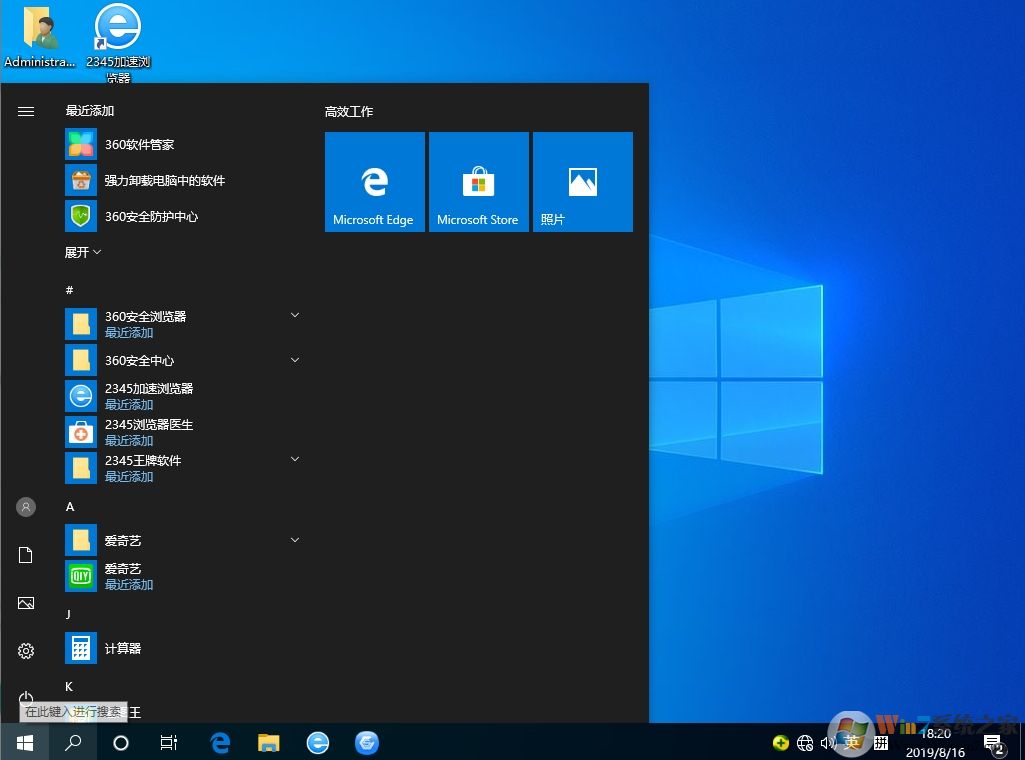Open the Start menu hamburger menu

[26, 111]
